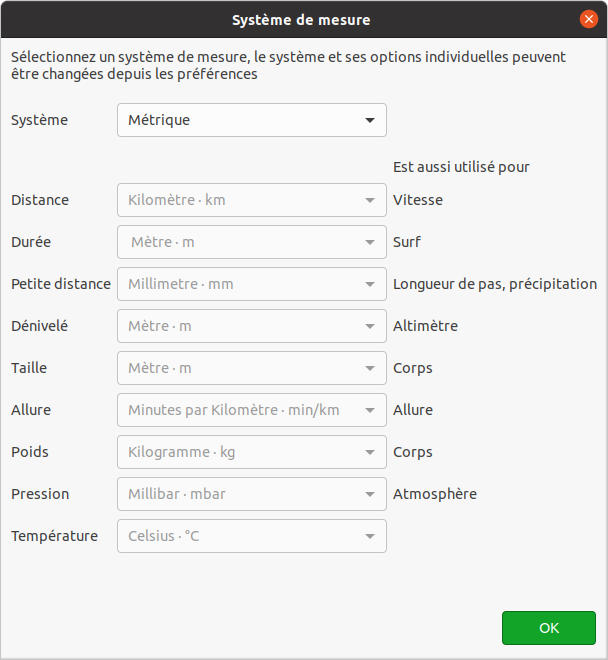Click the arrow icon on the Distance combo
Screen dimensions: 608x660
point(370,200)
